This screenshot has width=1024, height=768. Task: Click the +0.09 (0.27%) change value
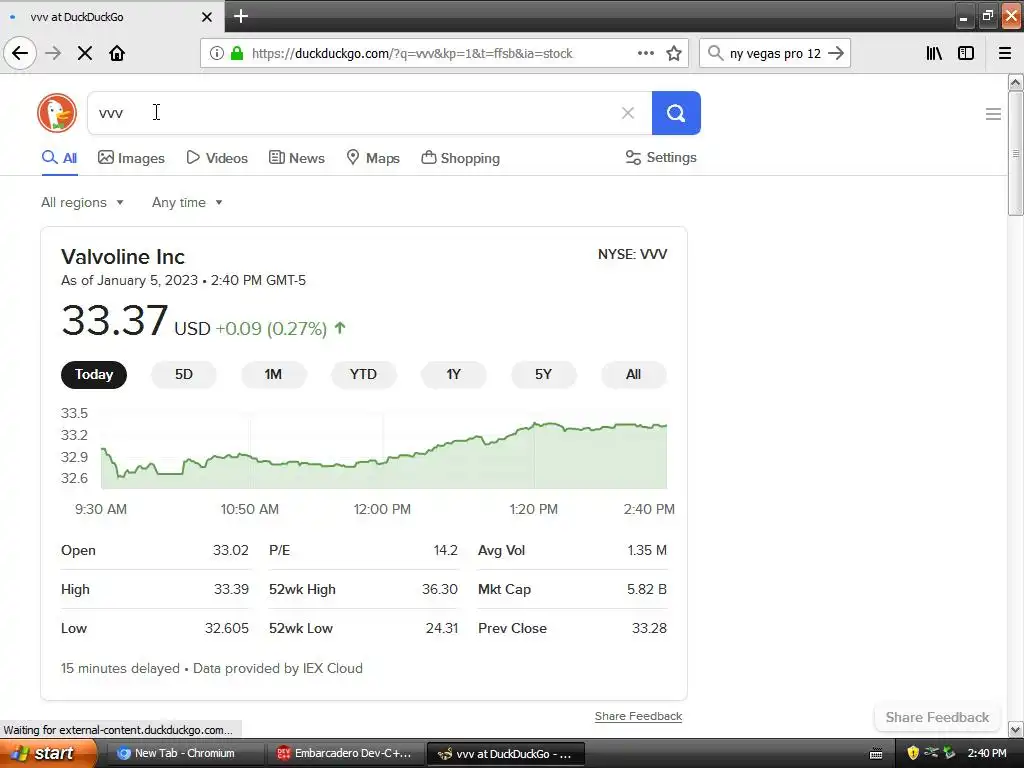(271, 328)
